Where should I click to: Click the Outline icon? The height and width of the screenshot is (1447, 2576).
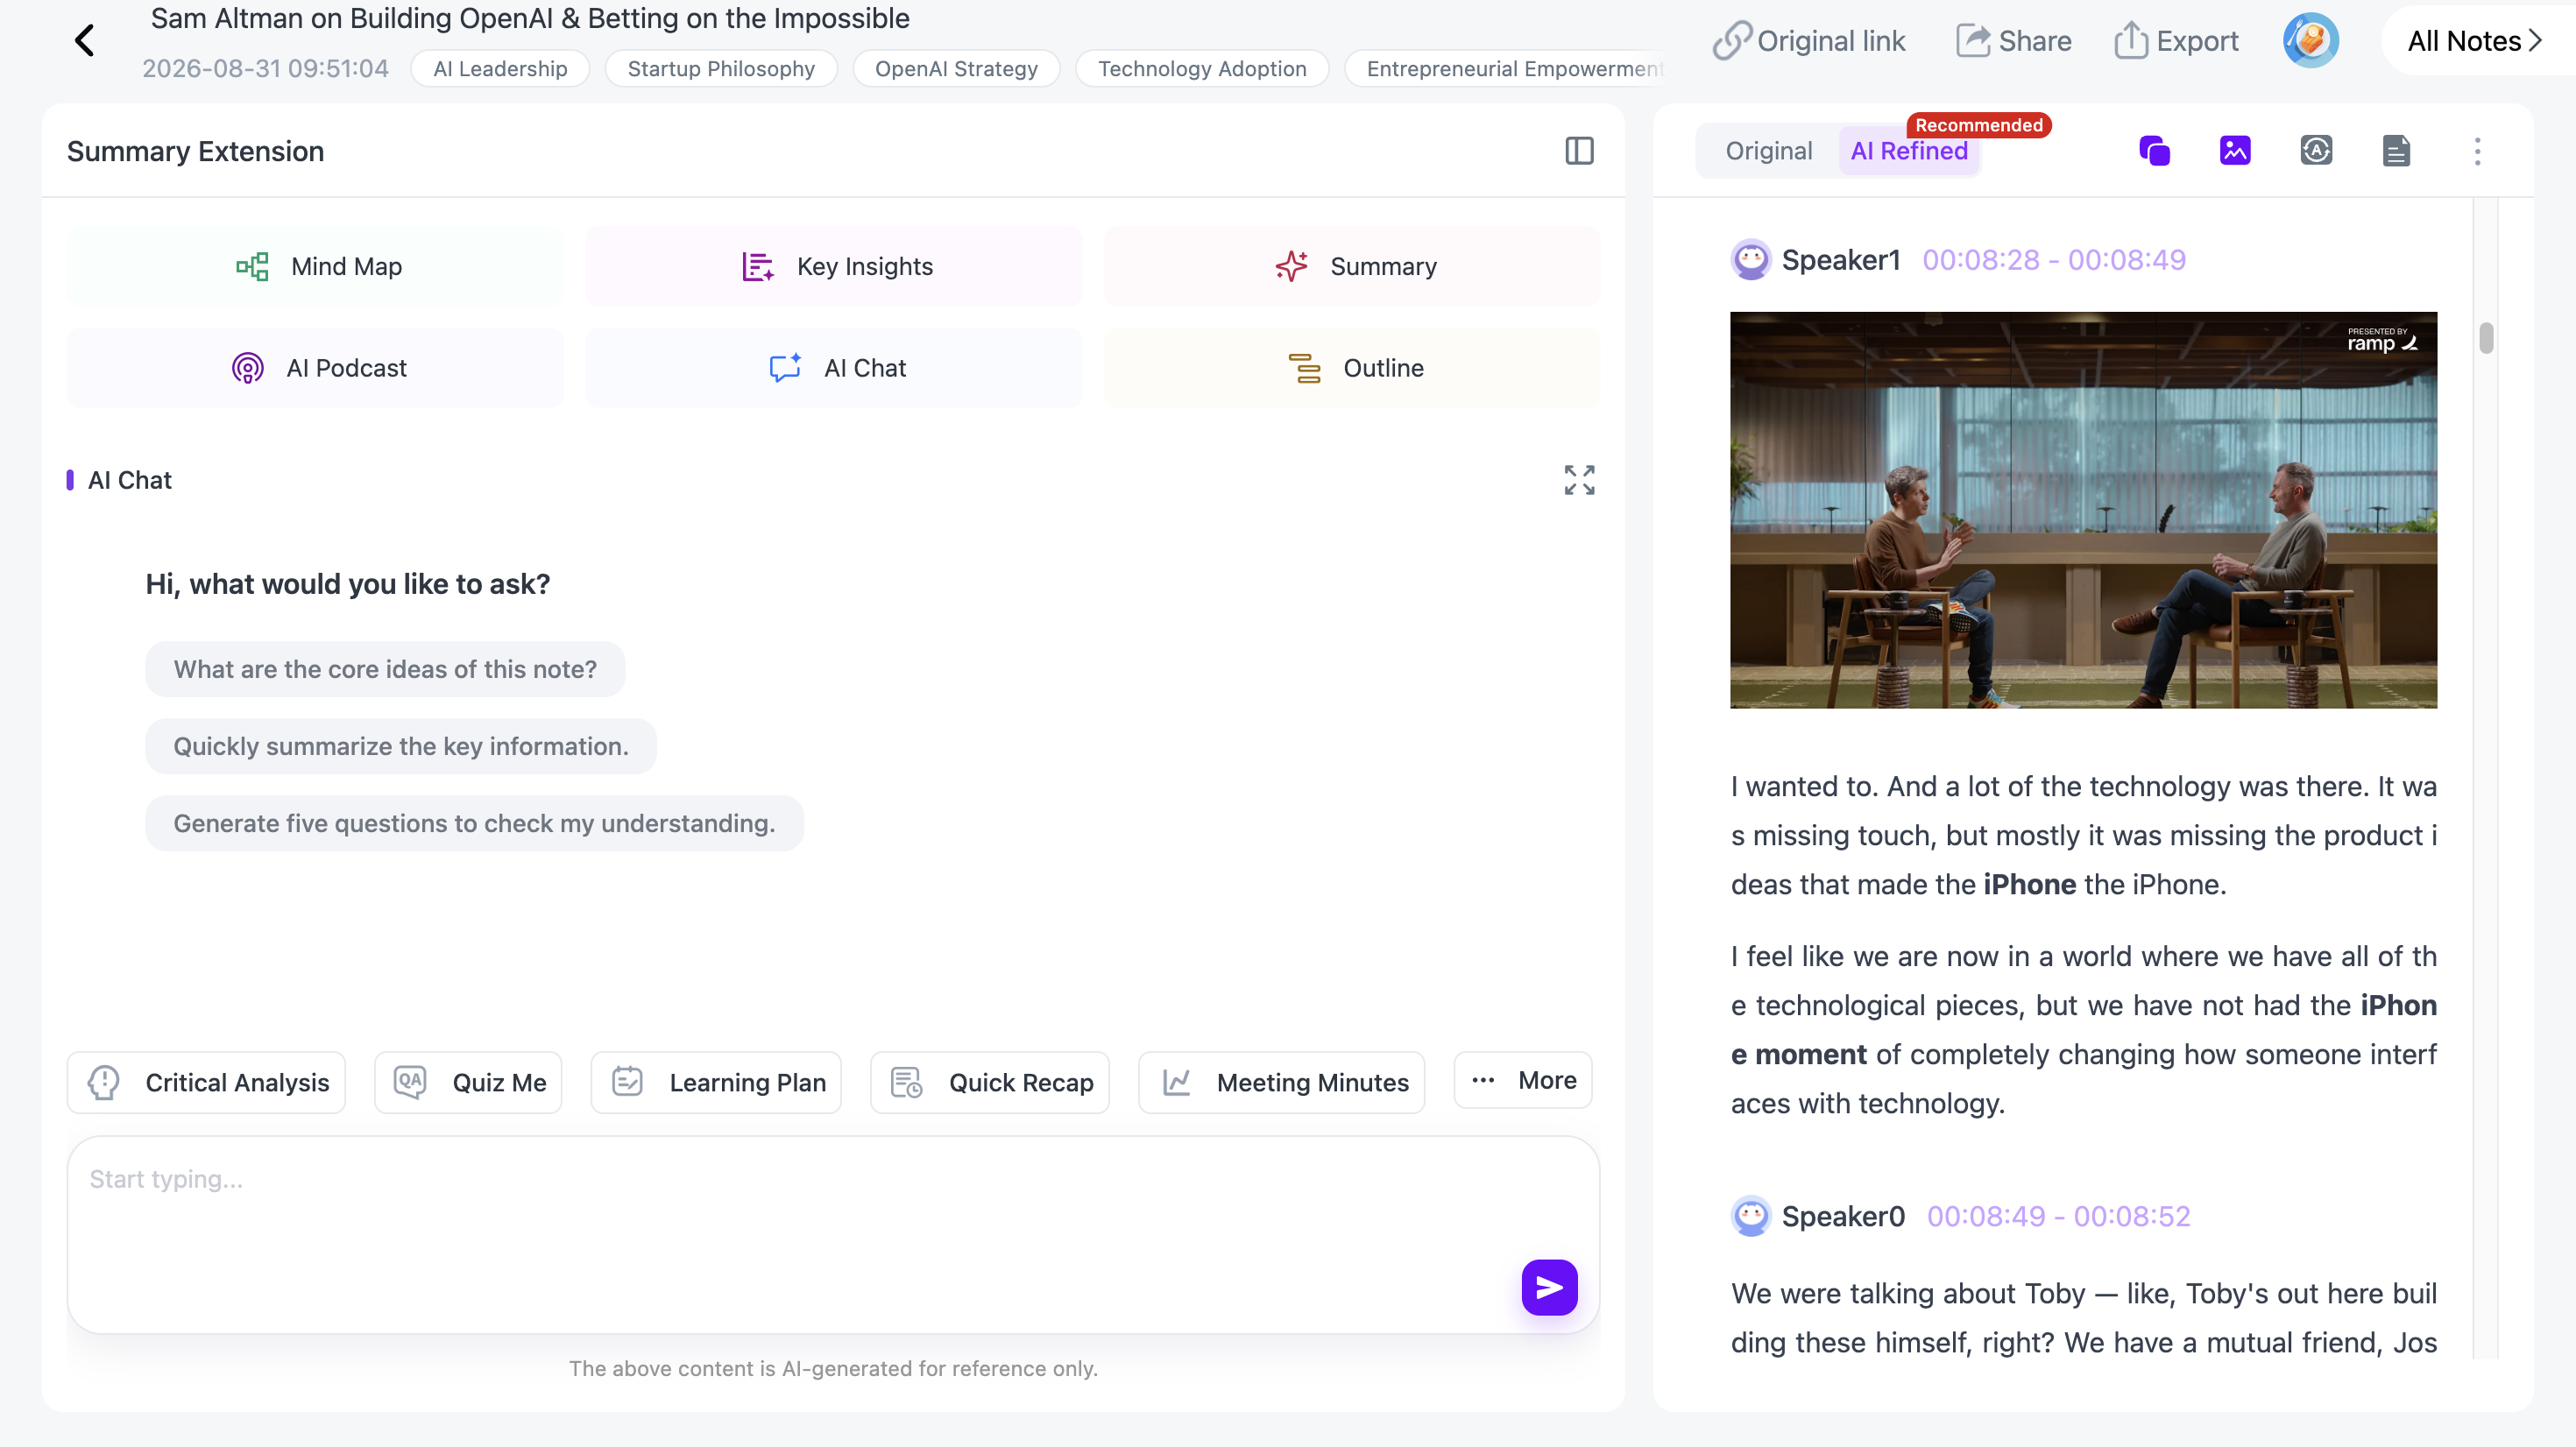1304,368
